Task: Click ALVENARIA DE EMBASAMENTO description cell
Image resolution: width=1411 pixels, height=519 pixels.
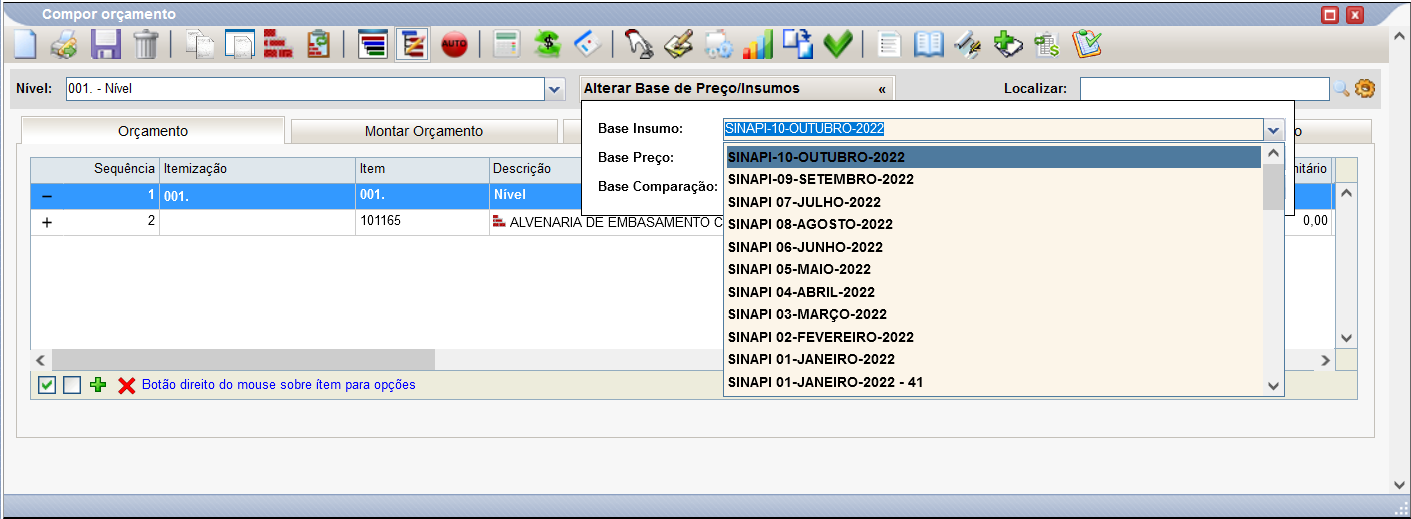Action: [607, 222]
